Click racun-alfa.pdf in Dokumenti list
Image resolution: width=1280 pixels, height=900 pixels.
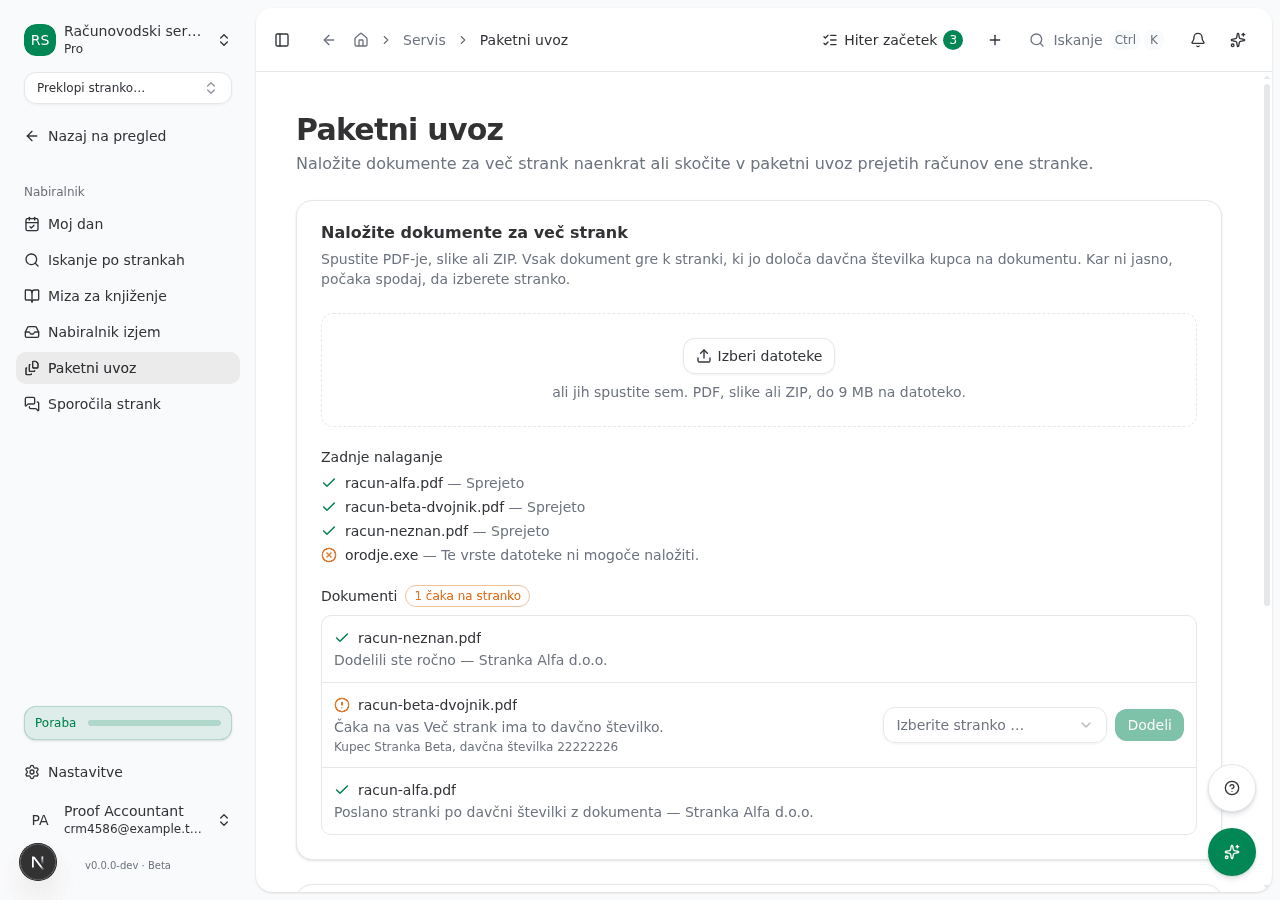tap(407, 790)
